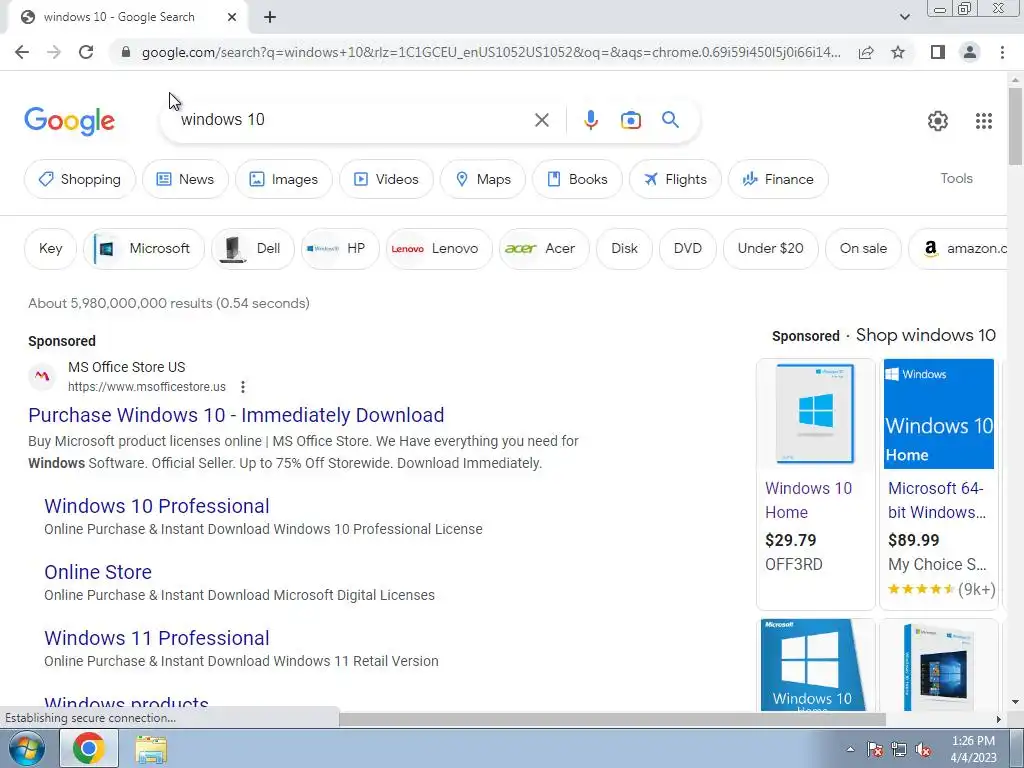Open File Explorer from taskbar
Viewport: 1024px width, 768px height.
pyautogui.click(x=151, y=749)
